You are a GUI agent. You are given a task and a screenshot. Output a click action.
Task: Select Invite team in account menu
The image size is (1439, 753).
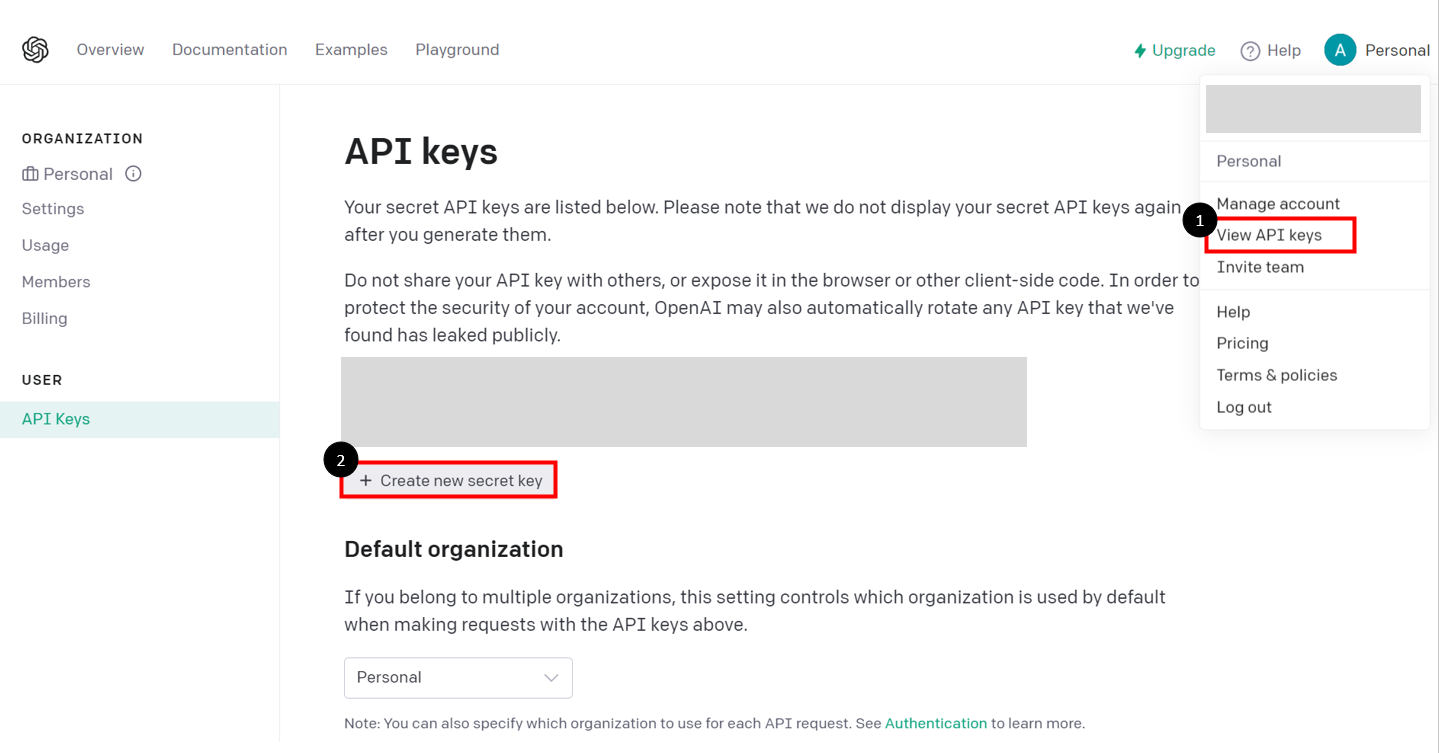[1260, 267]
